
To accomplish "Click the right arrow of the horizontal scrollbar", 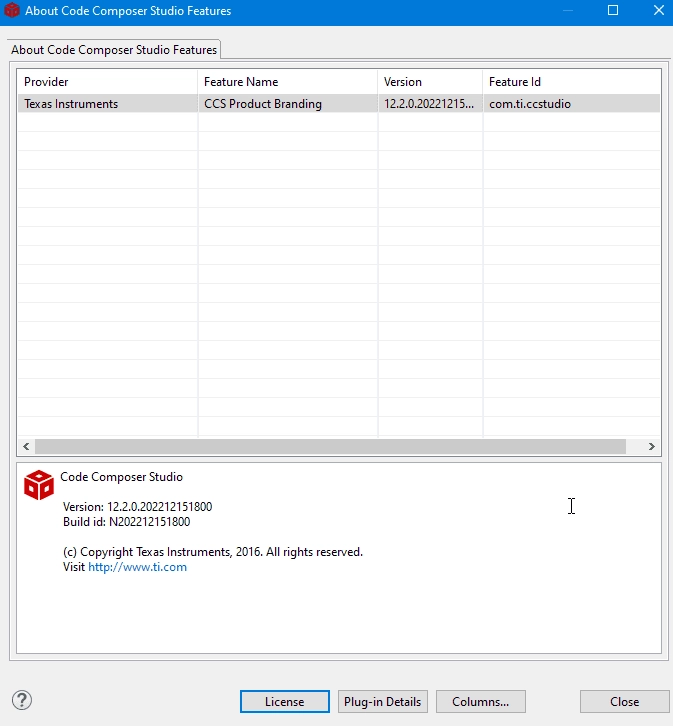I will [x=652, y=446].
